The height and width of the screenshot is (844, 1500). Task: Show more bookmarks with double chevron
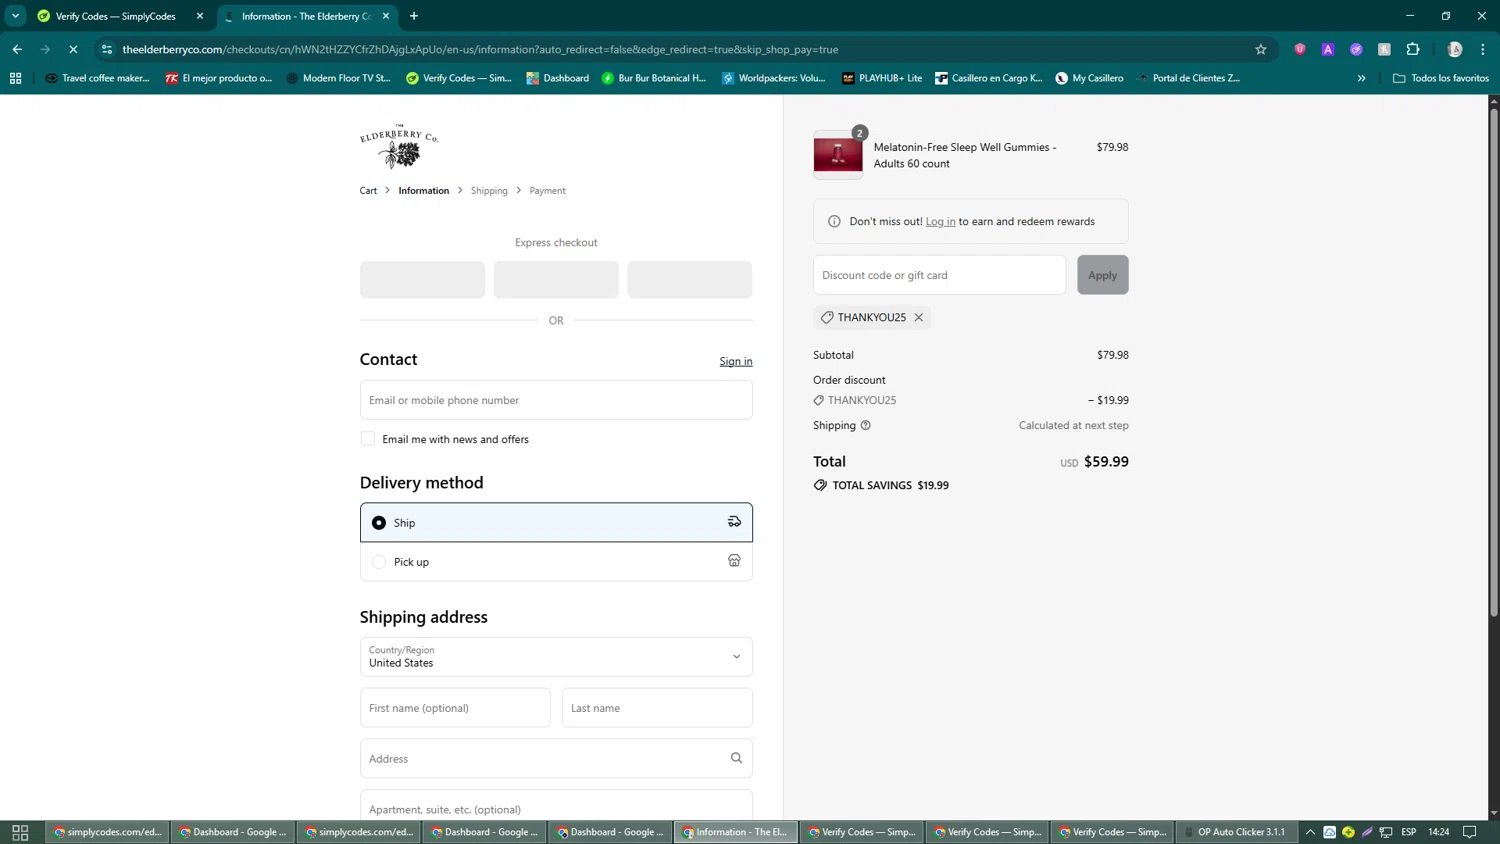pos(1361,78)
